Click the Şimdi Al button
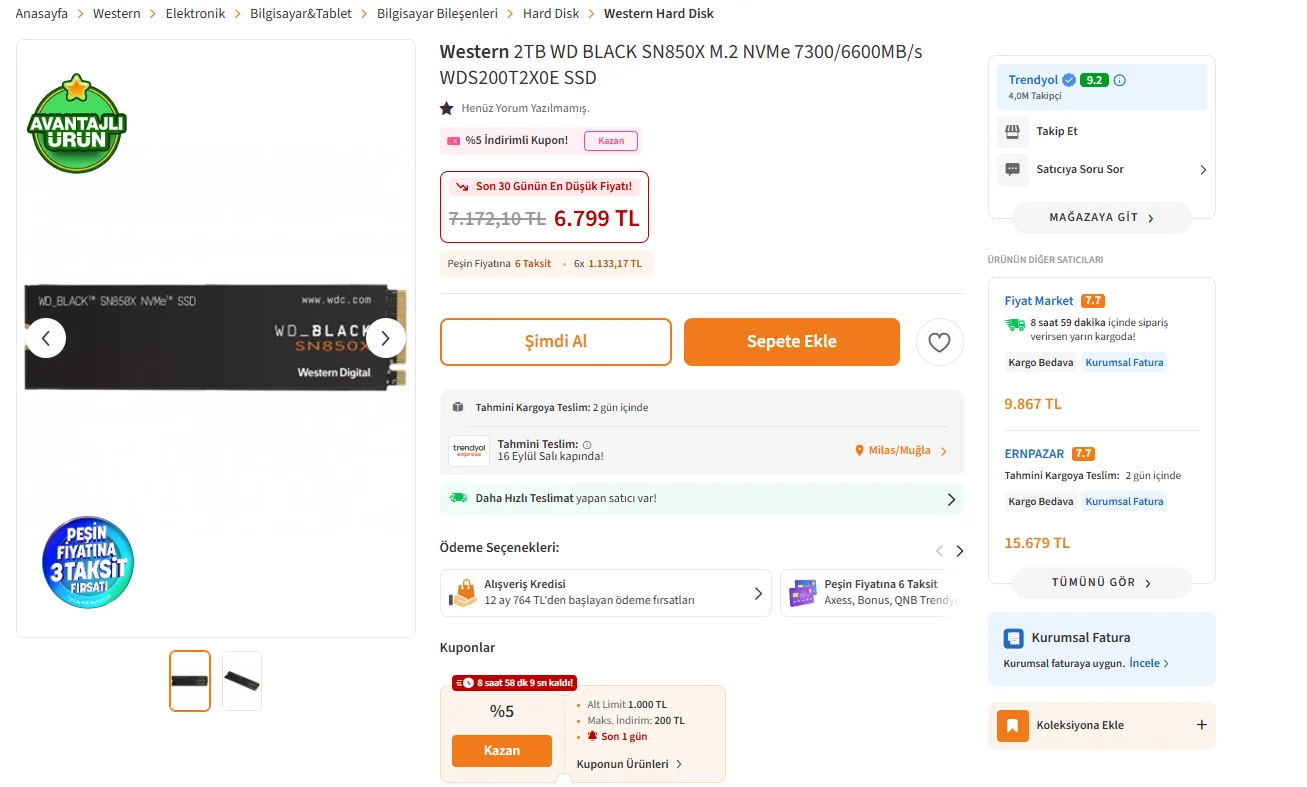The width and height of the screenshot is (1307, 787). (555, 342)
